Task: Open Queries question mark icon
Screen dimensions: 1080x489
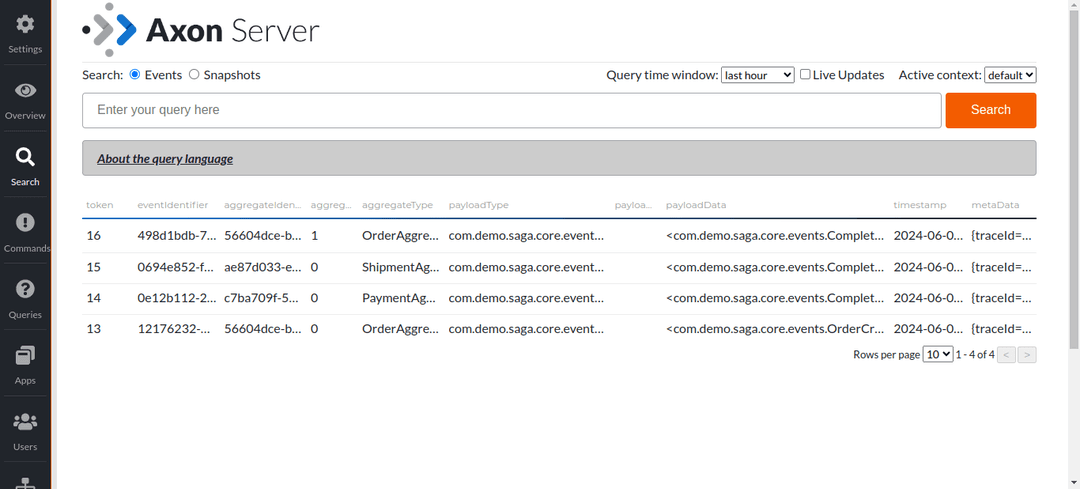Action: click(25, 289)
